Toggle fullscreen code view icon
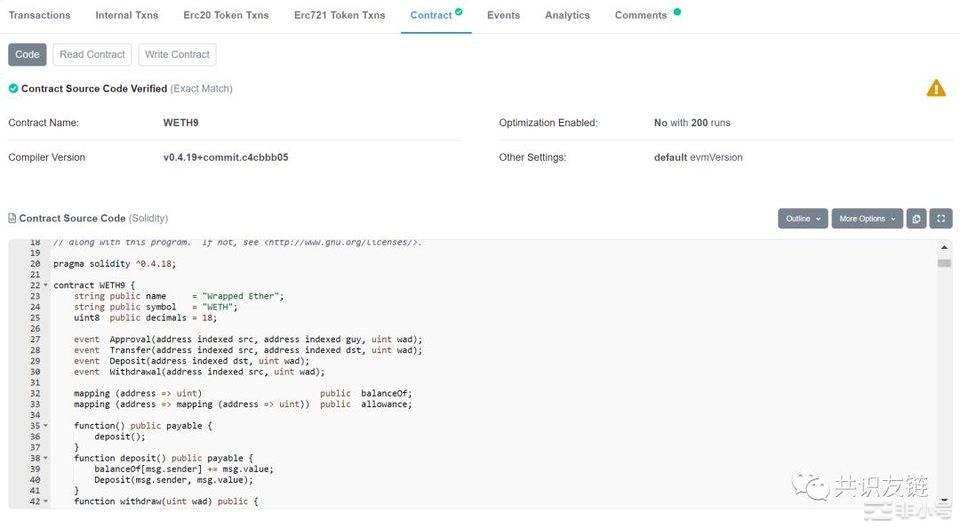The width and height of the screenshot is (960, 529). (941, 219)
